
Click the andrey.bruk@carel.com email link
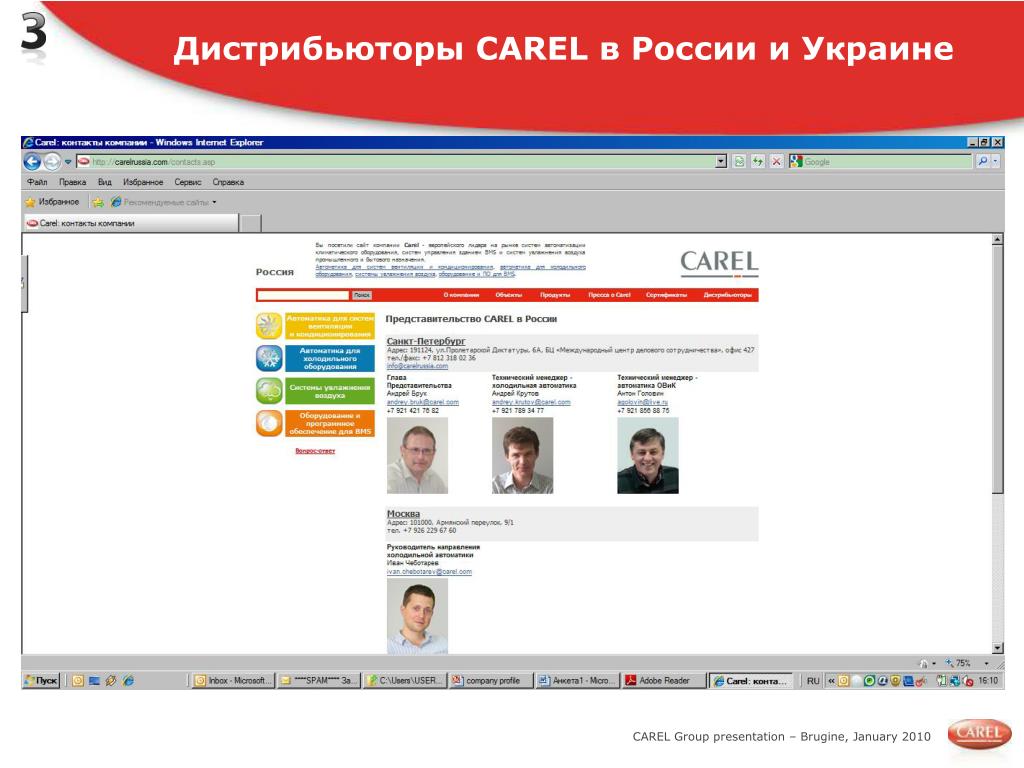[423, 402]
